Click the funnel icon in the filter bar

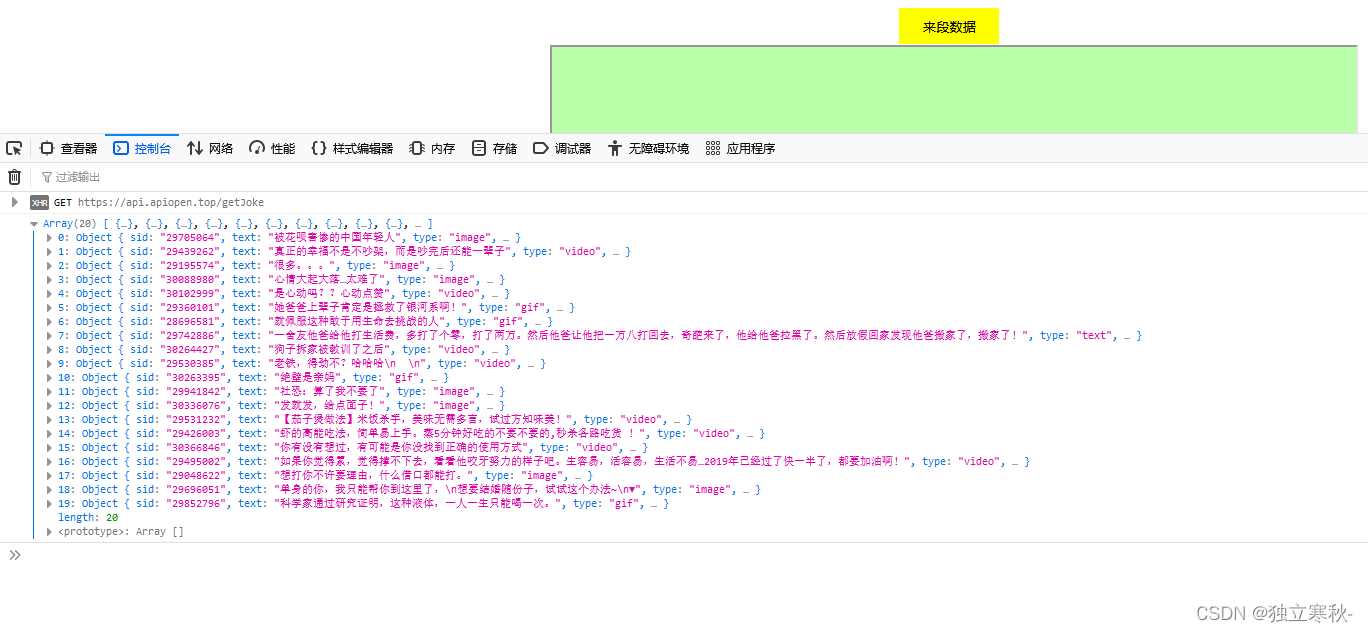(x=47, y=177)
